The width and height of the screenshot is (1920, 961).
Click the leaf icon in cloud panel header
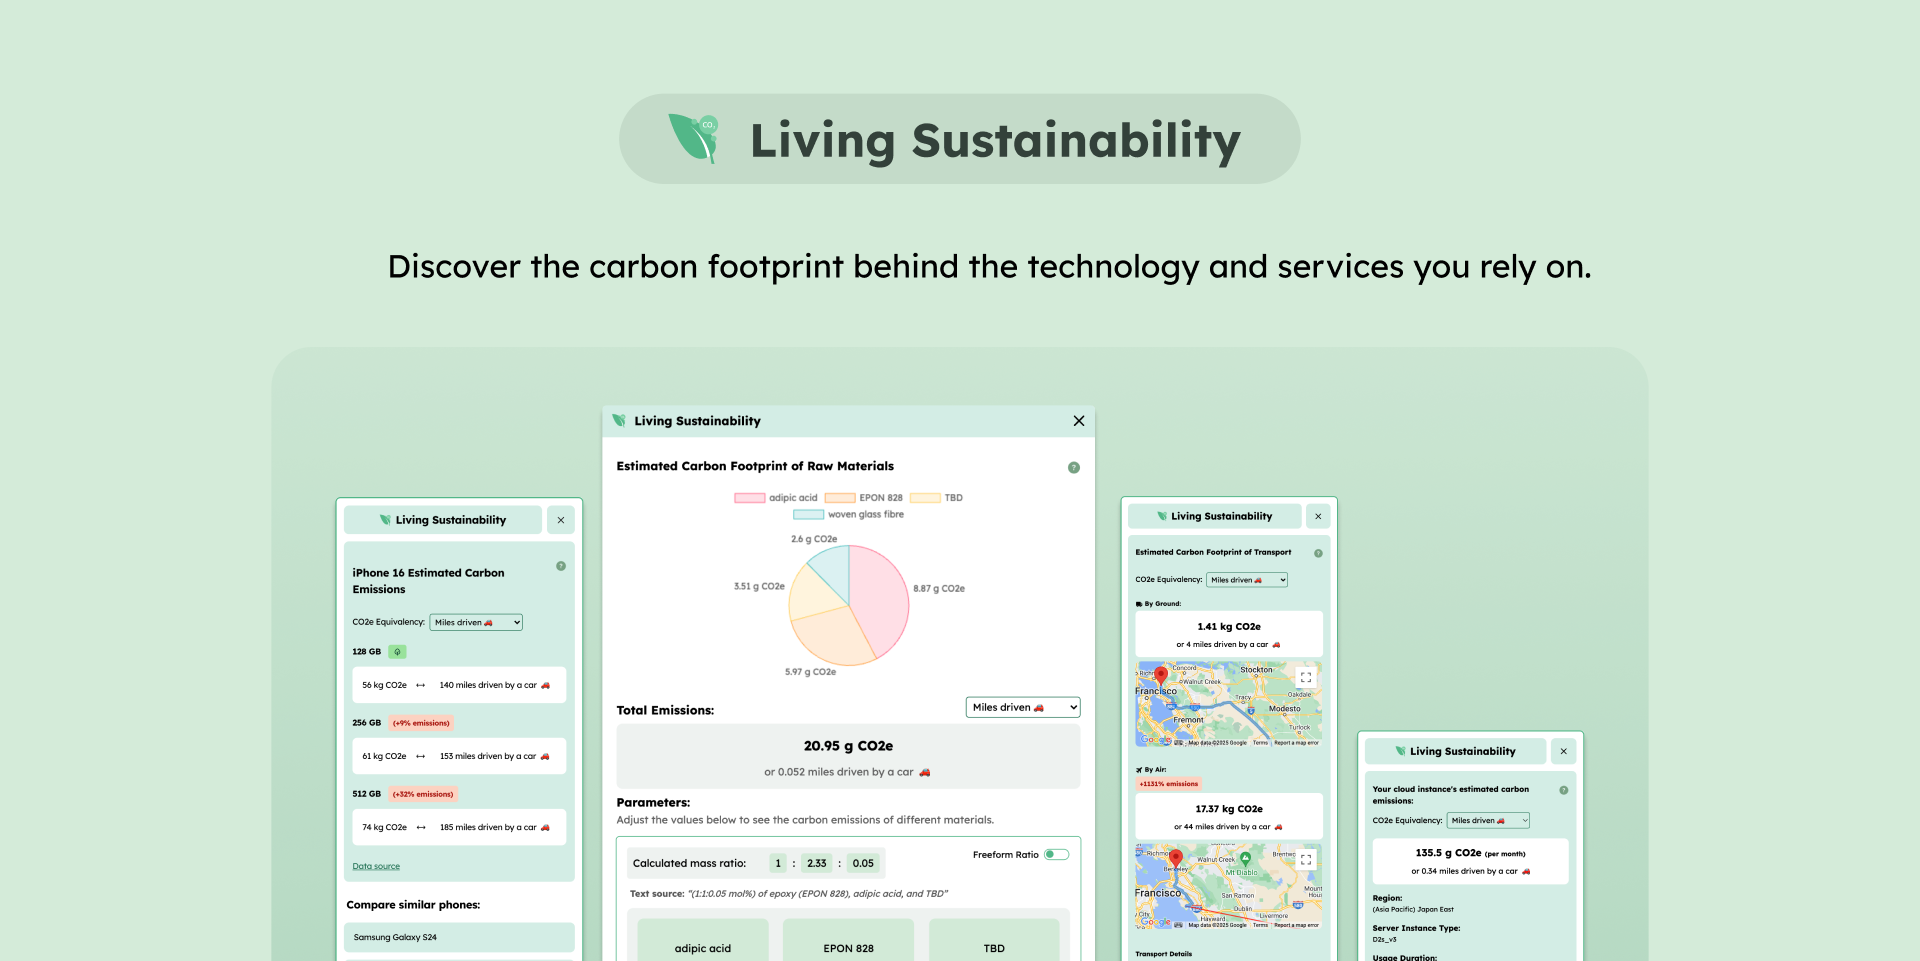pyautogui.click(x=1400, y=751)
